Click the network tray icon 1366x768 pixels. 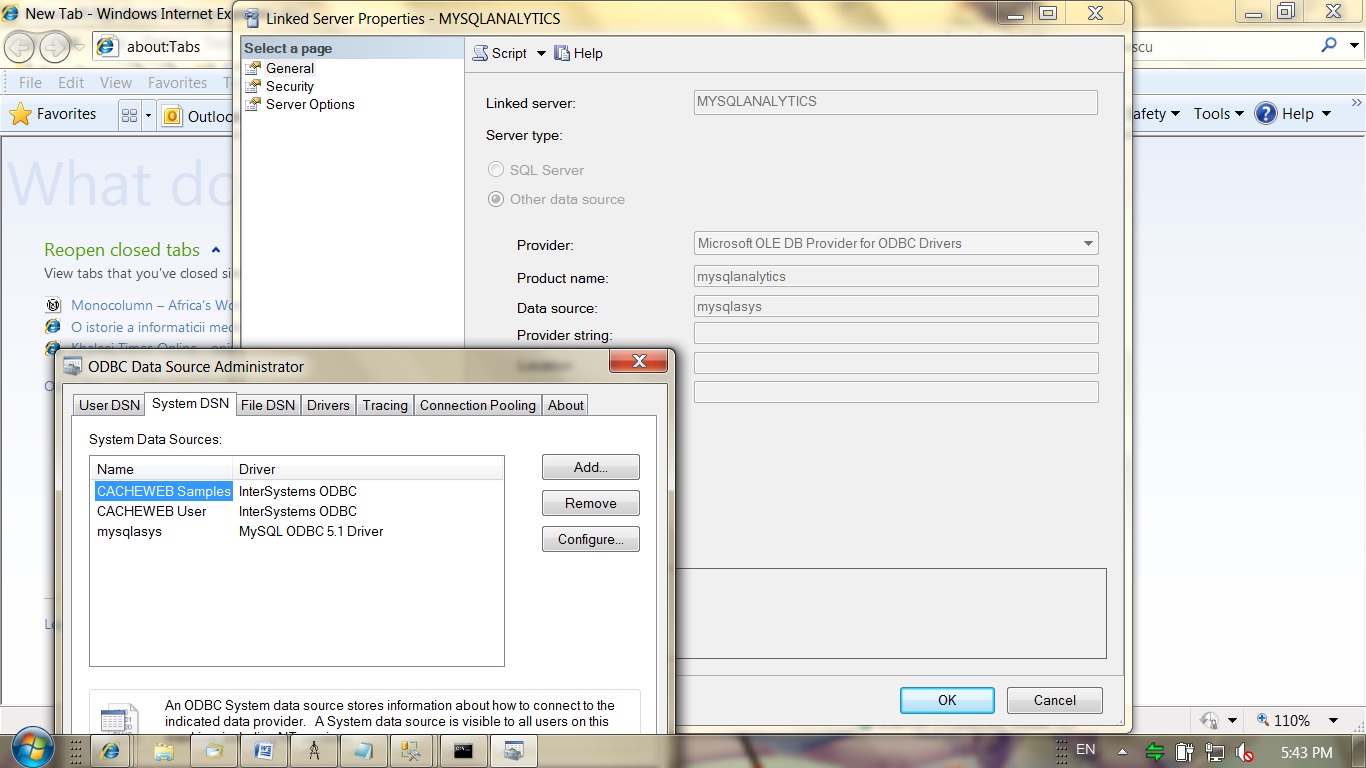click(x=1215, y=752)
